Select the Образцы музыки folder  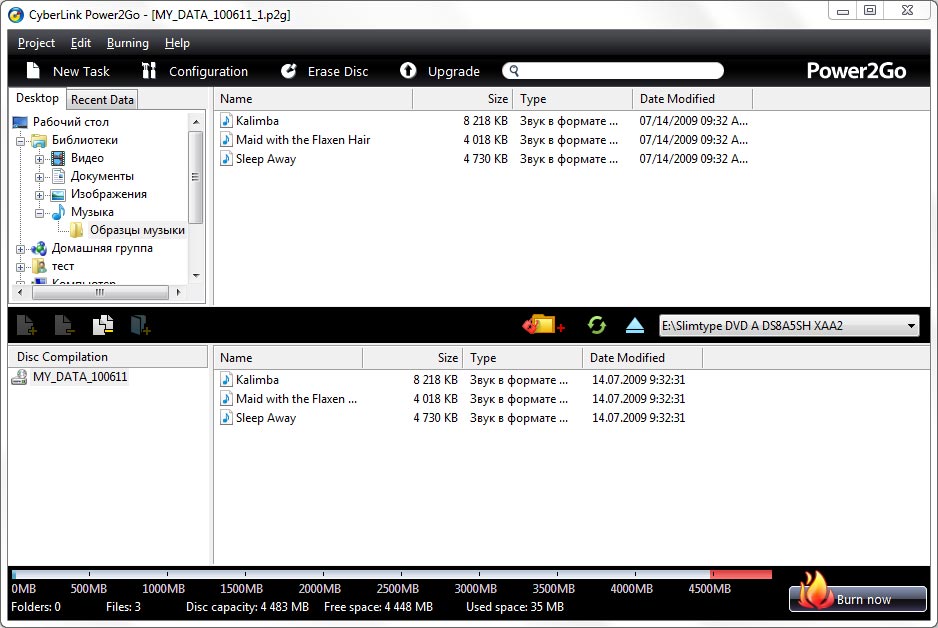click(x=137, y=230)
